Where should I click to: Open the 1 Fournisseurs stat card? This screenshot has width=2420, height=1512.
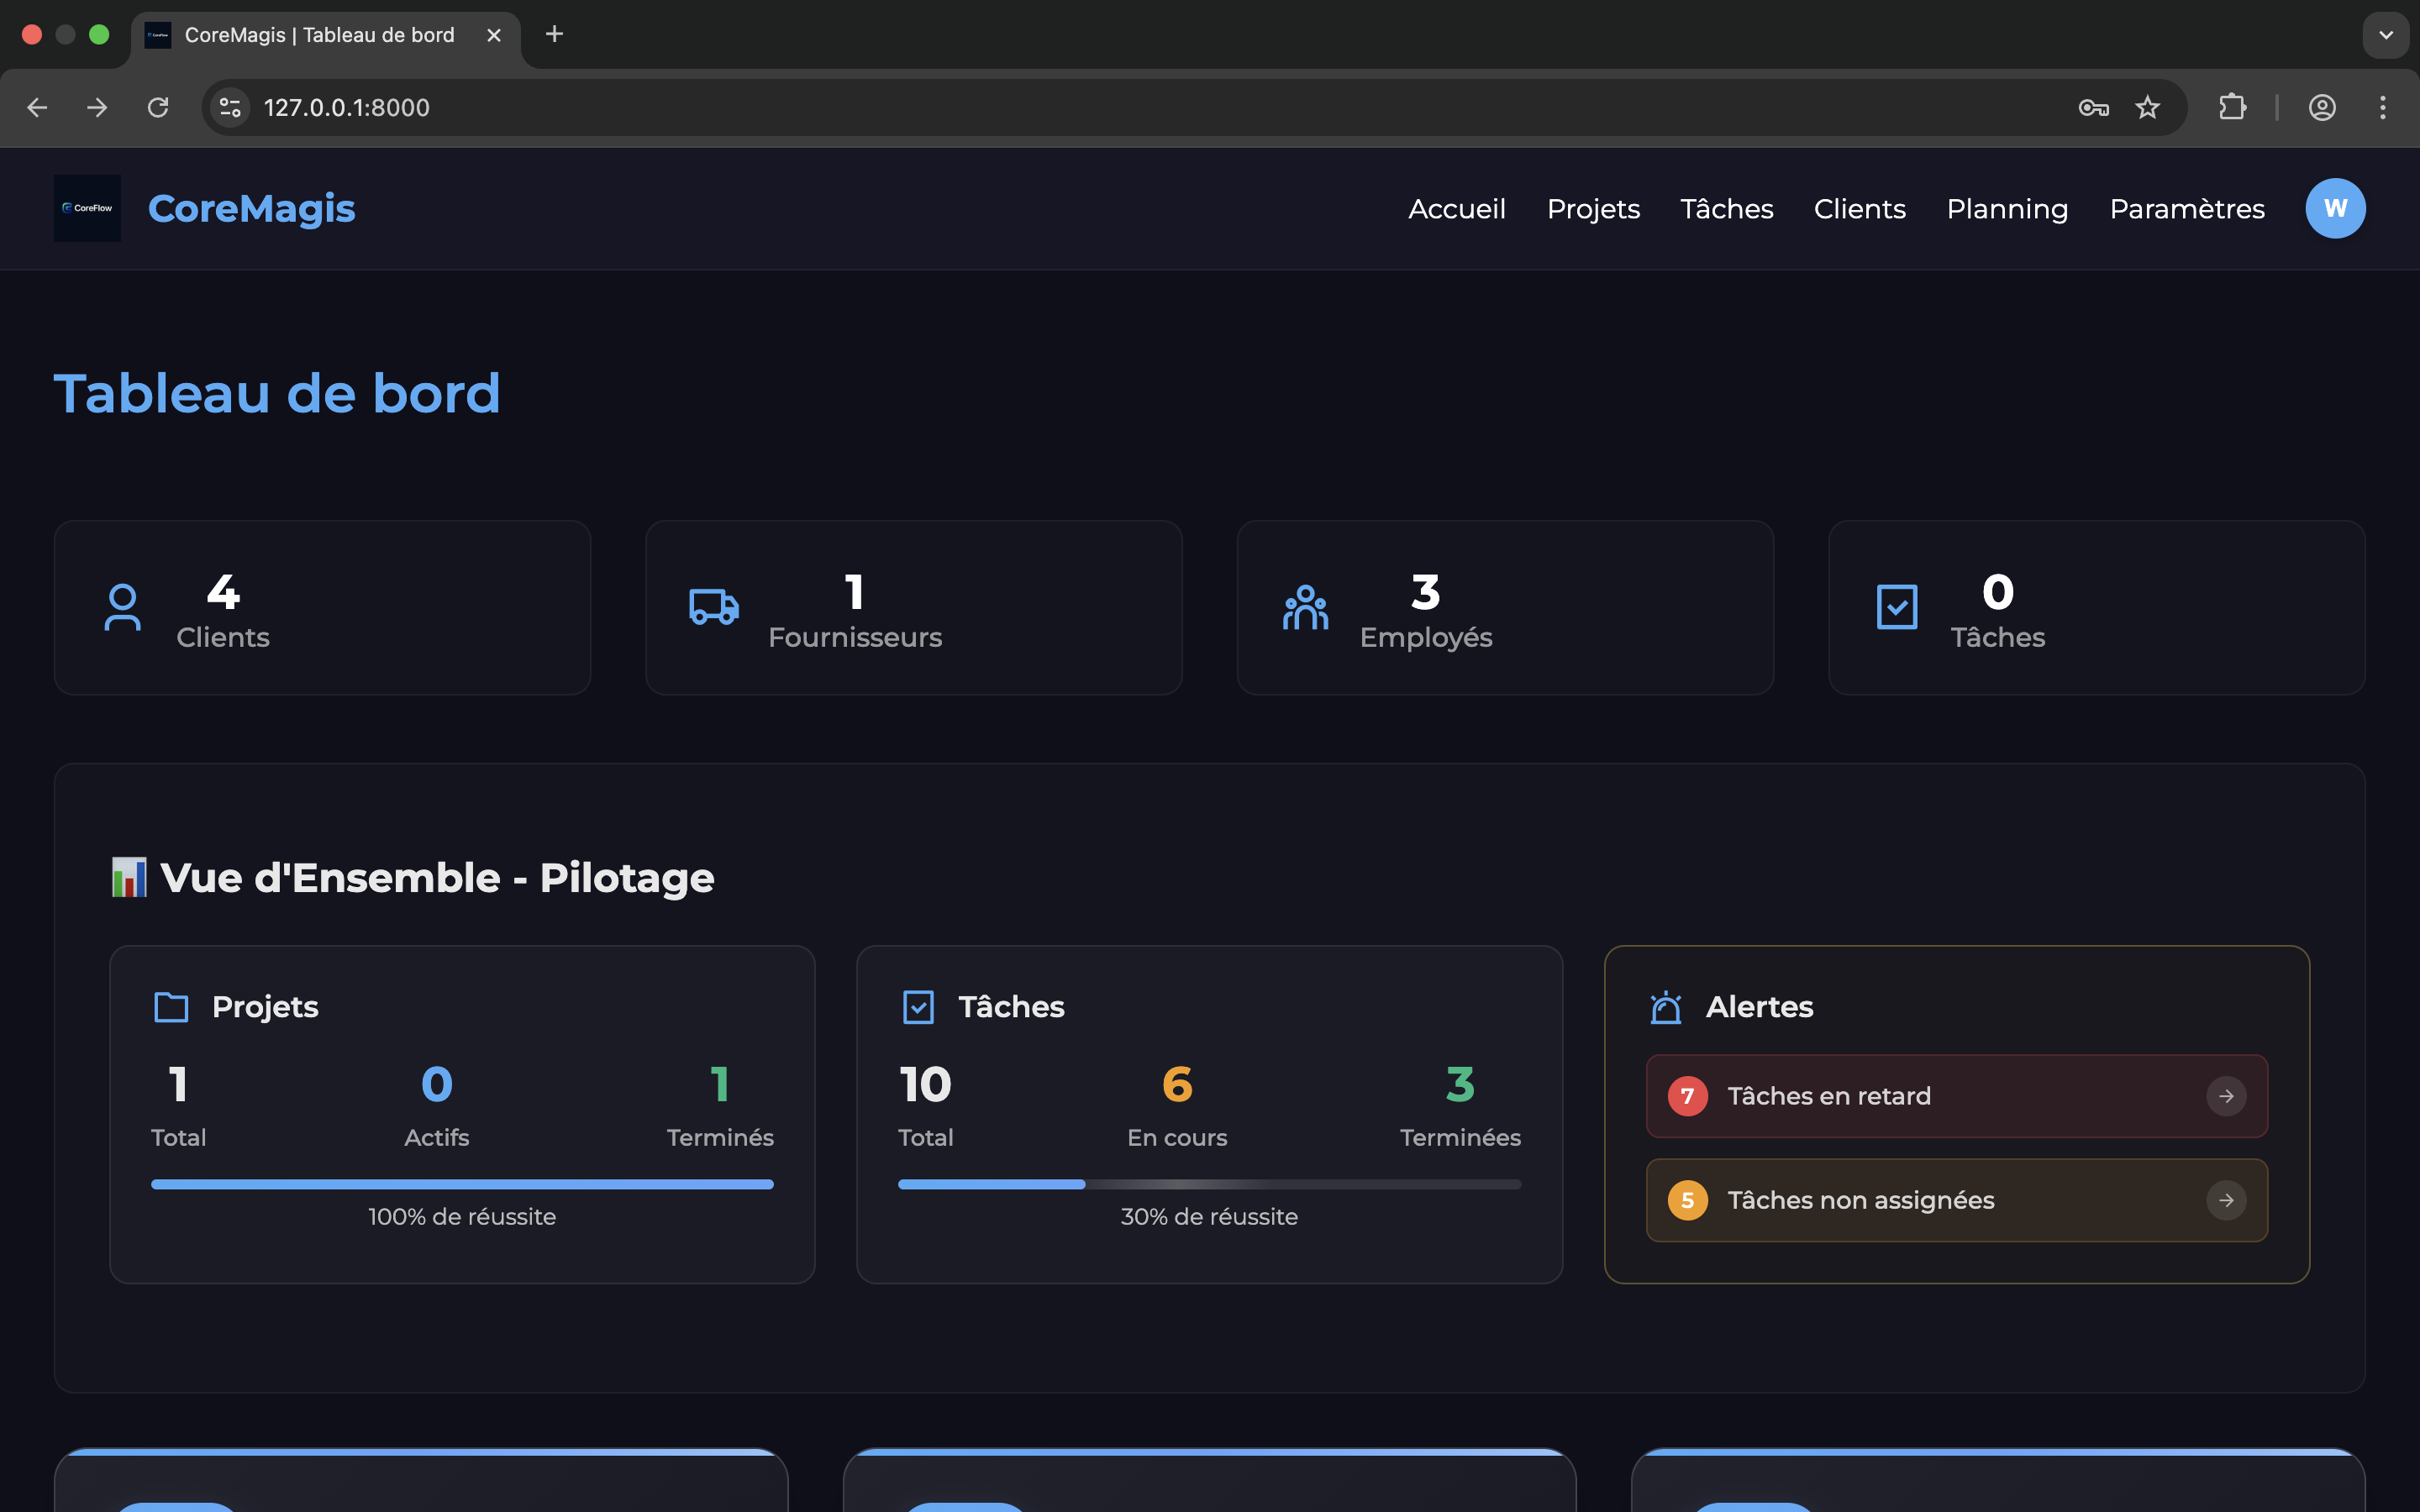(913, 607)
